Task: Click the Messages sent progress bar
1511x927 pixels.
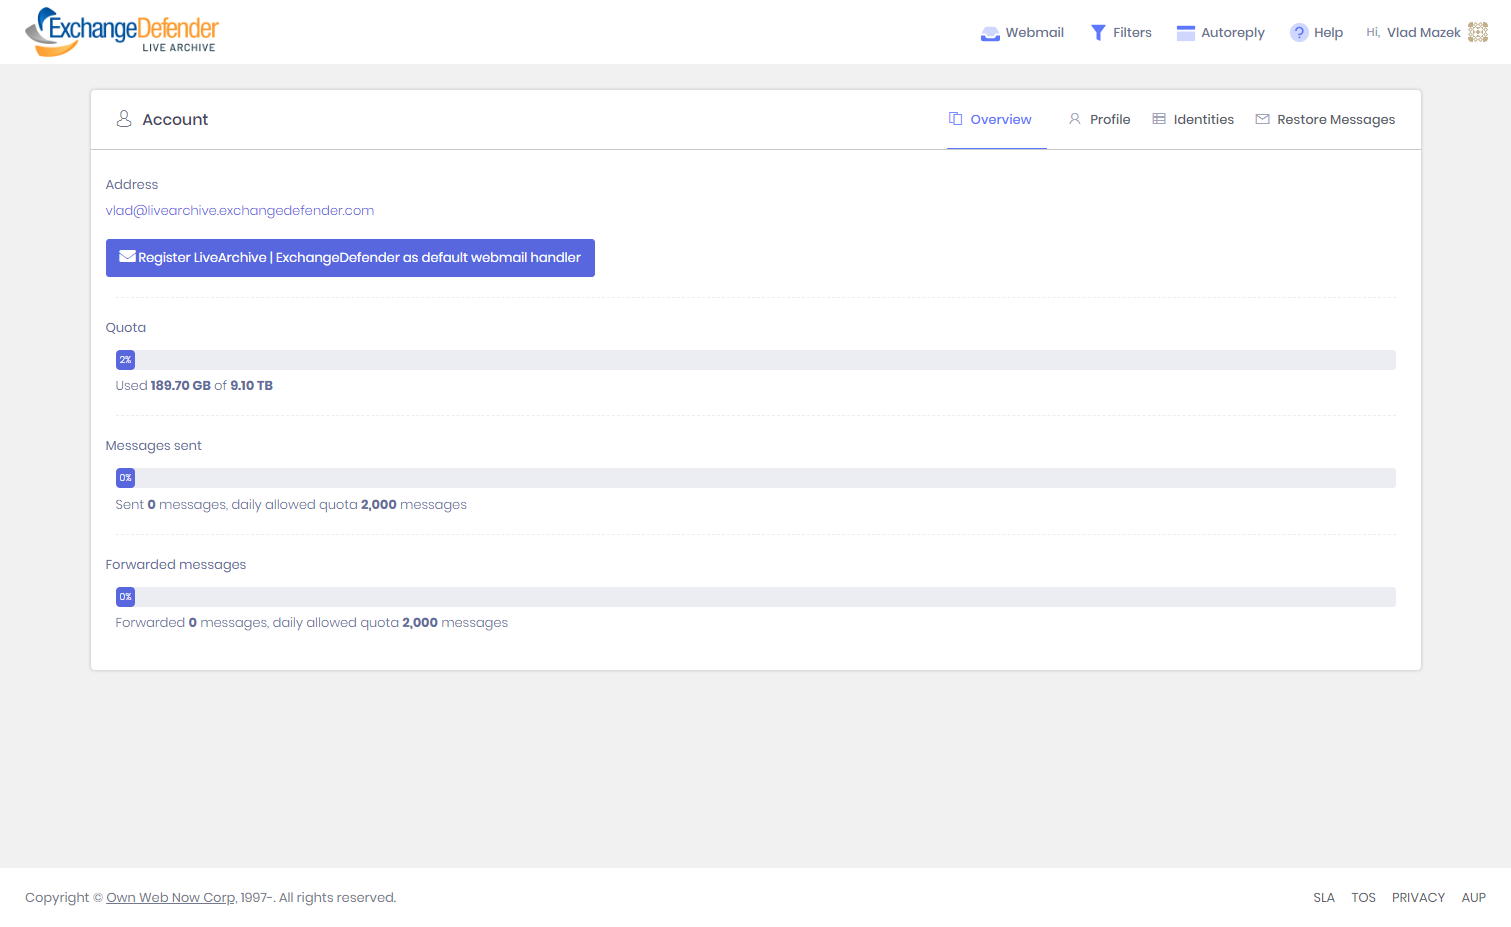Action: [x=755, y=478]
